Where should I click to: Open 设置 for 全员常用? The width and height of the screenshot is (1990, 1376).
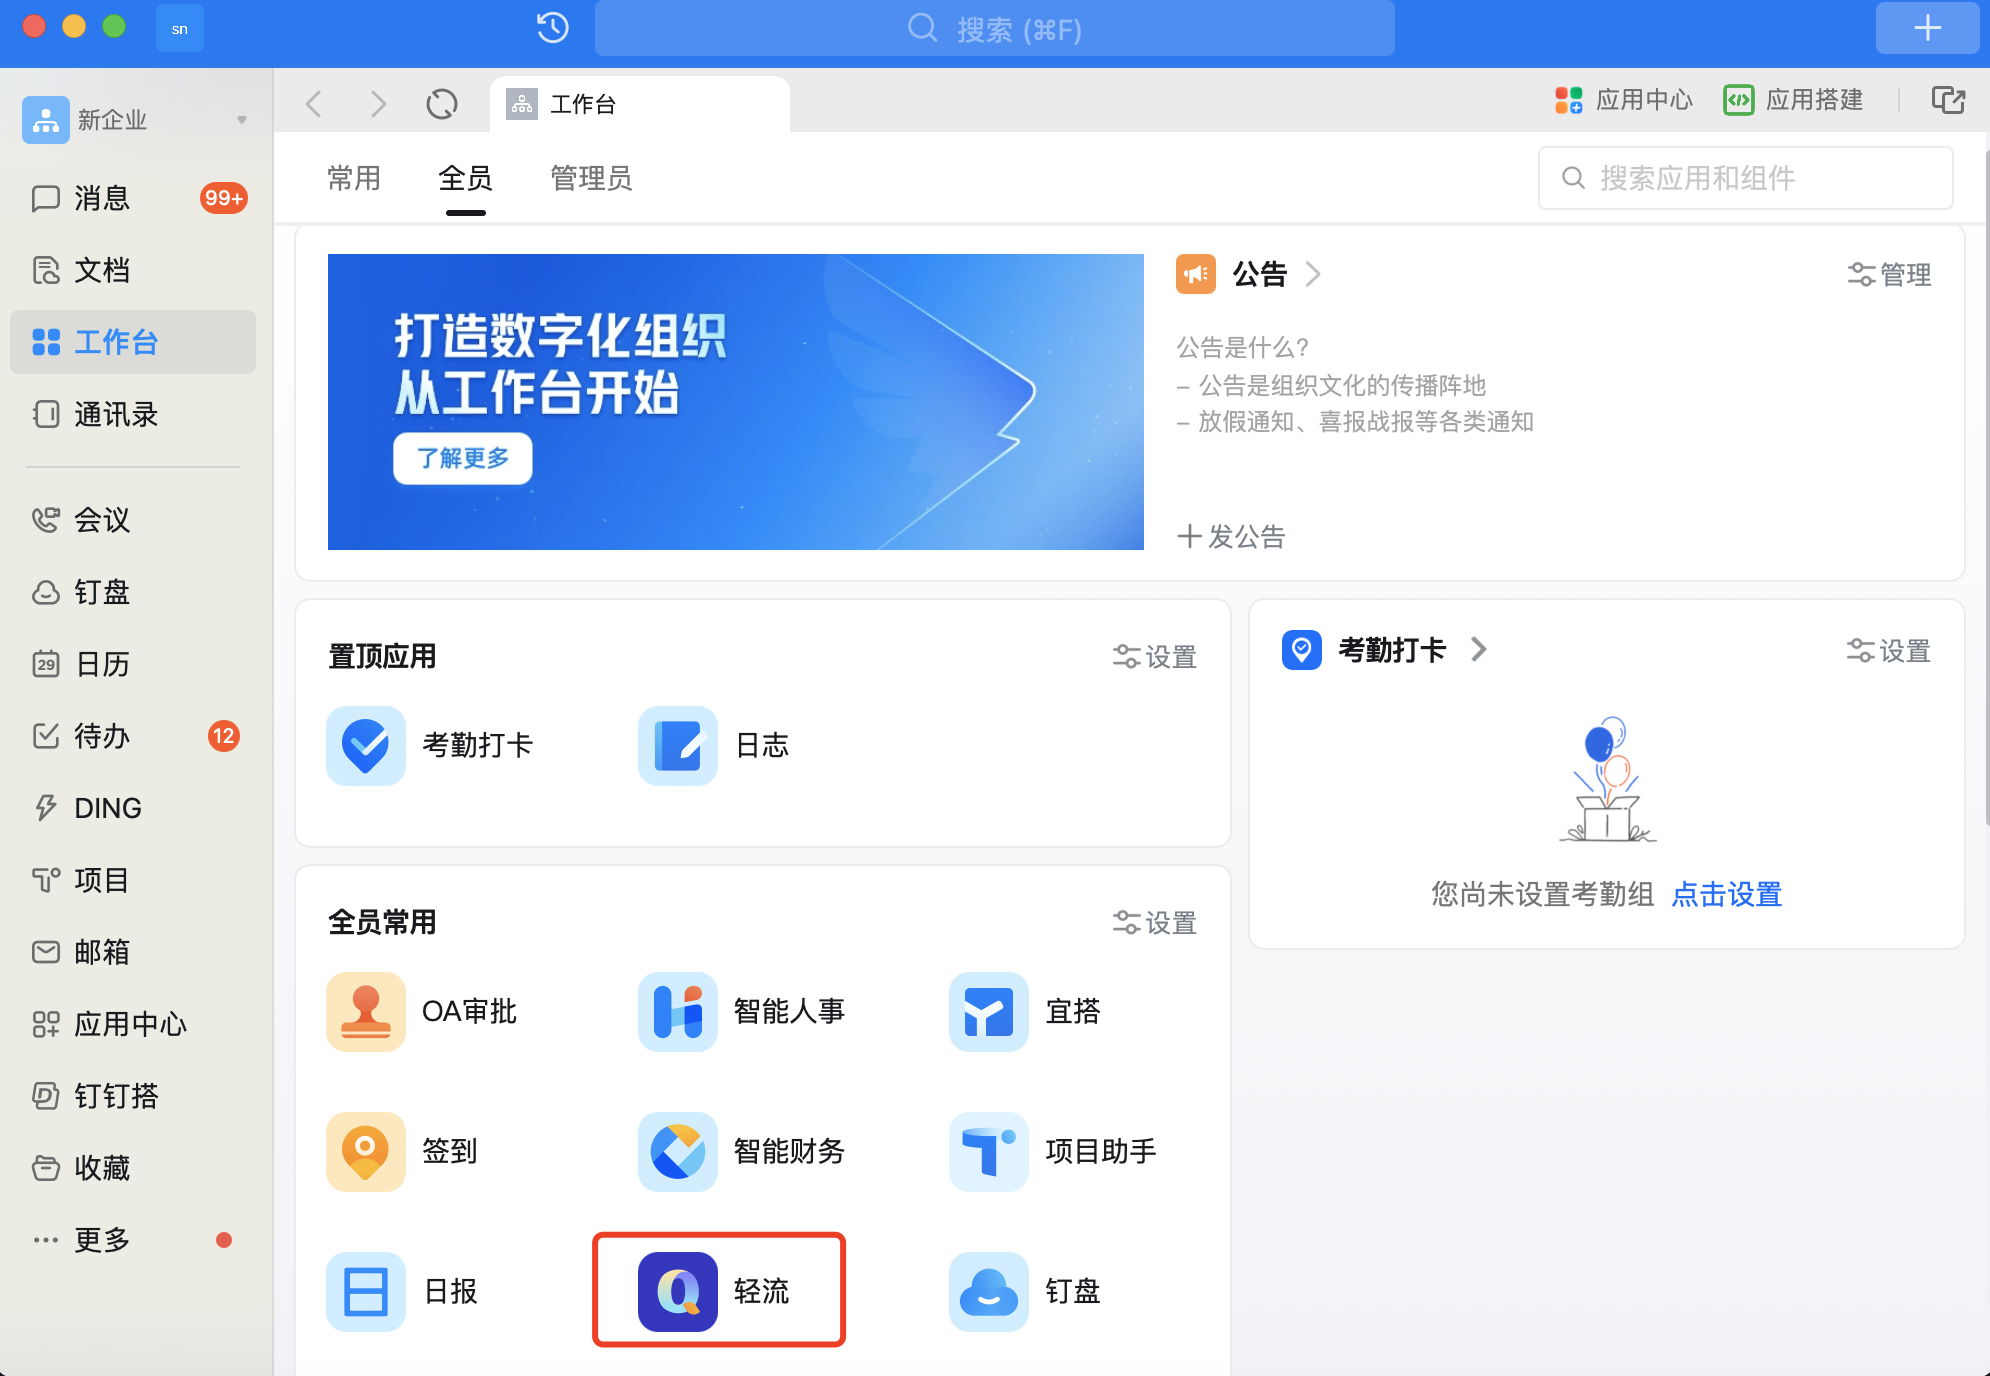click(1155, 922)
